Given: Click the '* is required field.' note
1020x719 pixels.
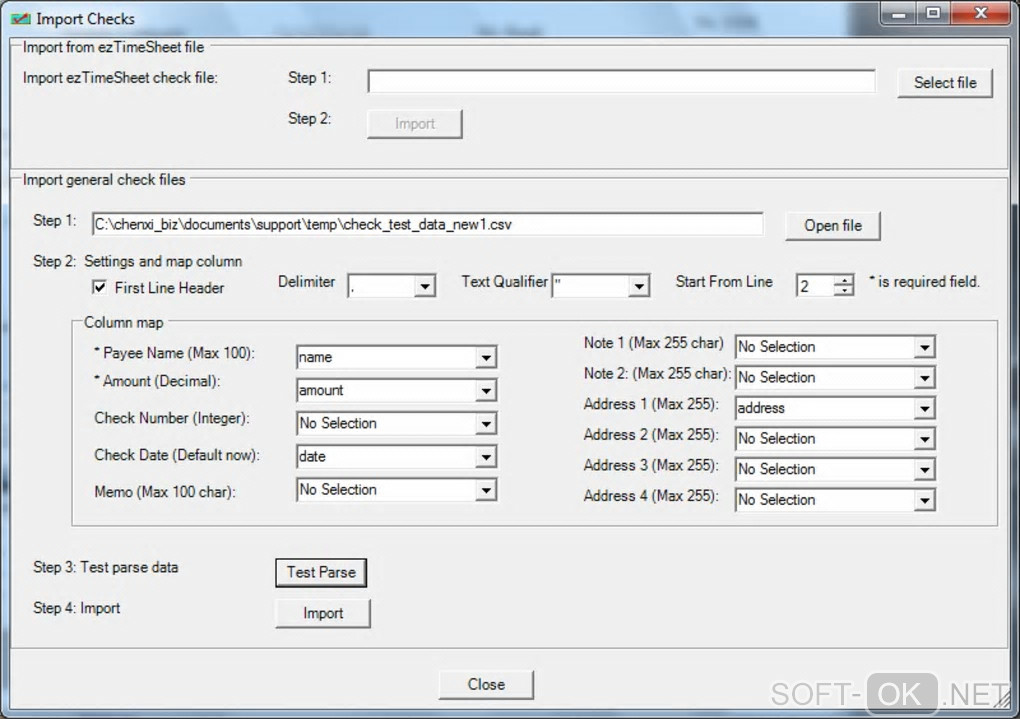Looking at the screenshot, I should pyautogui.click(x=924, y=282).
